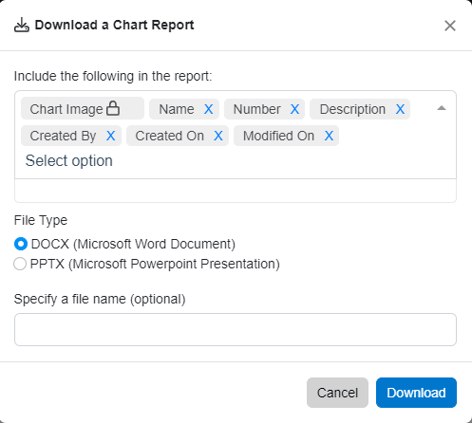
Task: Click the Description tag label
Action: tap(353, 109)
